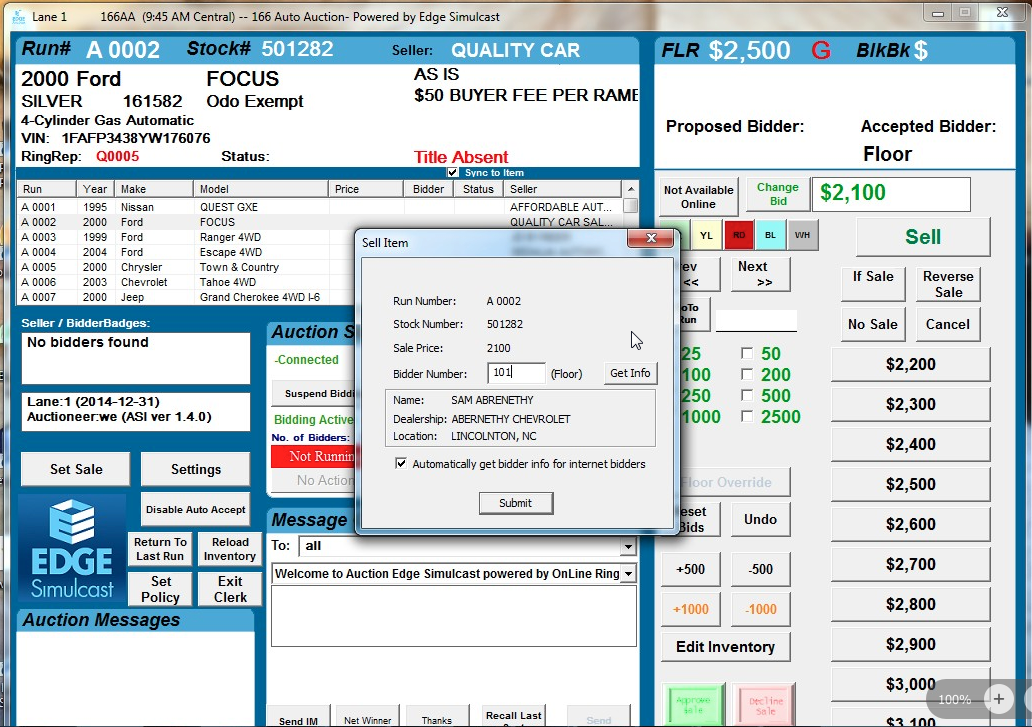This screenshot has width=1032, height=727.
Task: Click the Submit button in Sell Item dialog
Action: coord(515,503)
